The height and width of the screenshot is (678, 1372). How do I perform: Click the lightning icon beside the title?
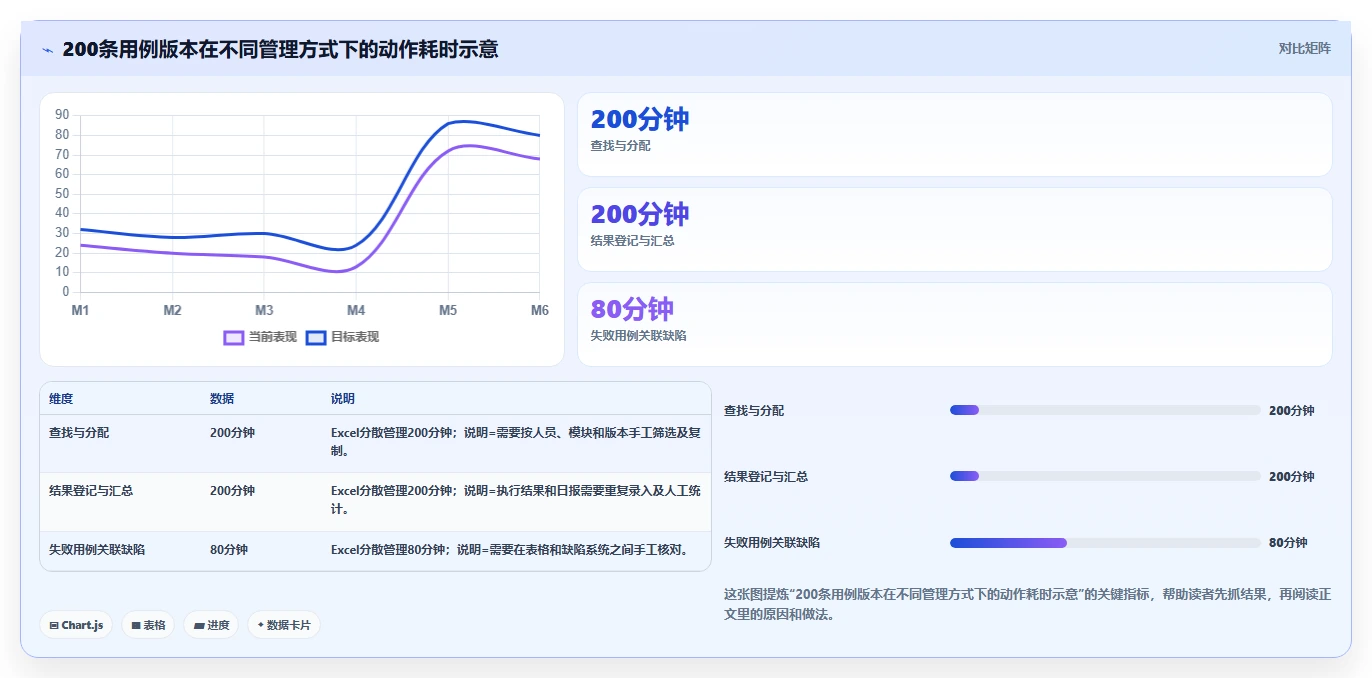pos(48,49)
